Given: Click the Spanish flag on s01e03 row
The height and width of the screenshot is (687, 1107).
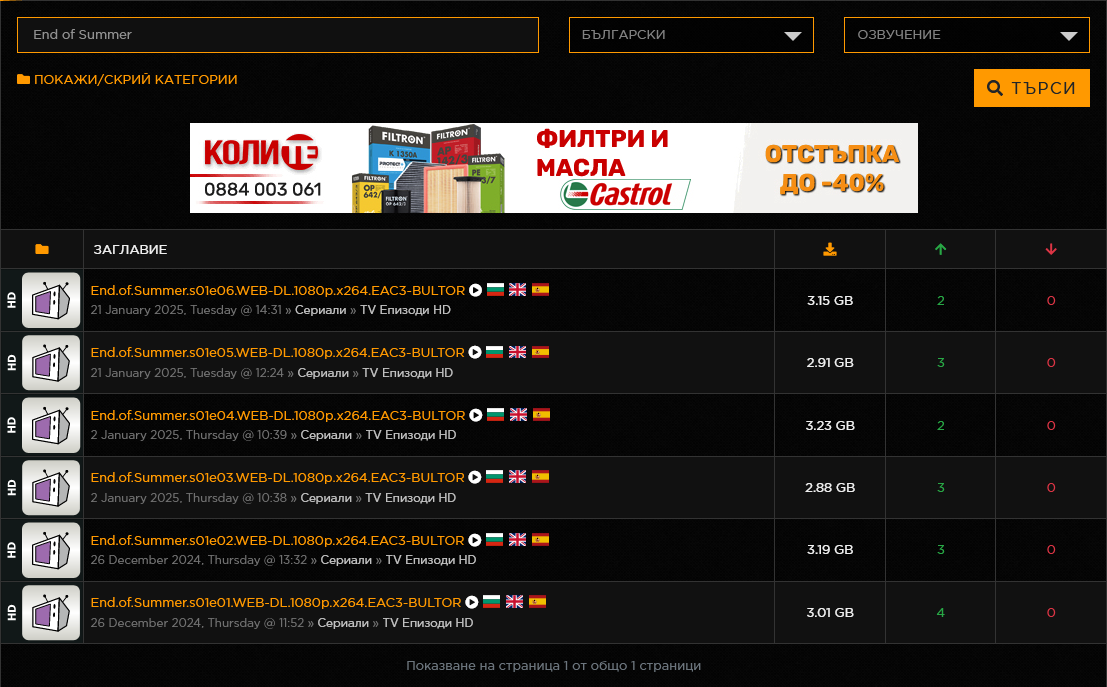Looking at the screenshot, I should 540,477.
